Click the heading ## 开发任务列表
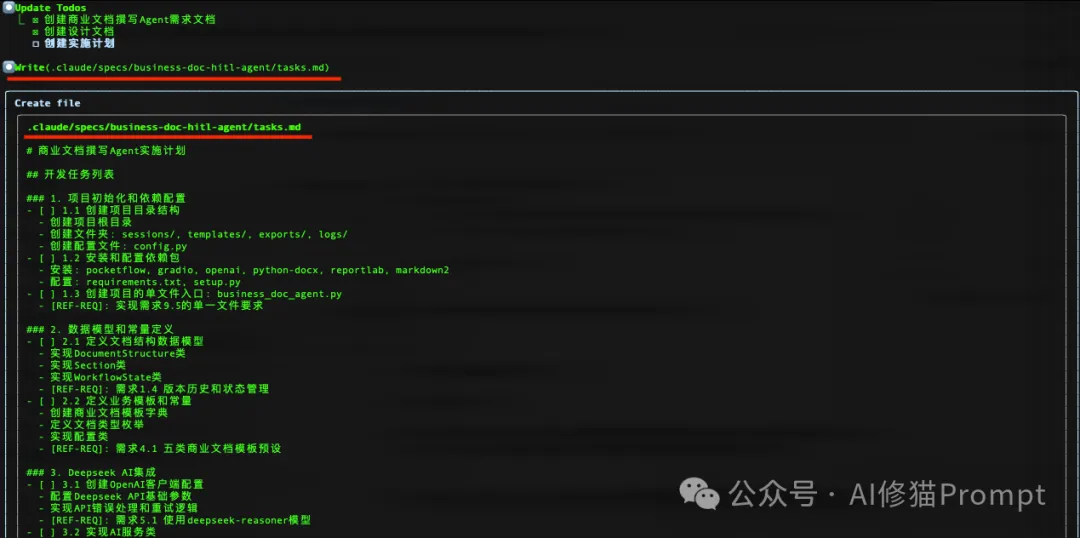Screen dimensions: 1080x538 click(71, 175)
